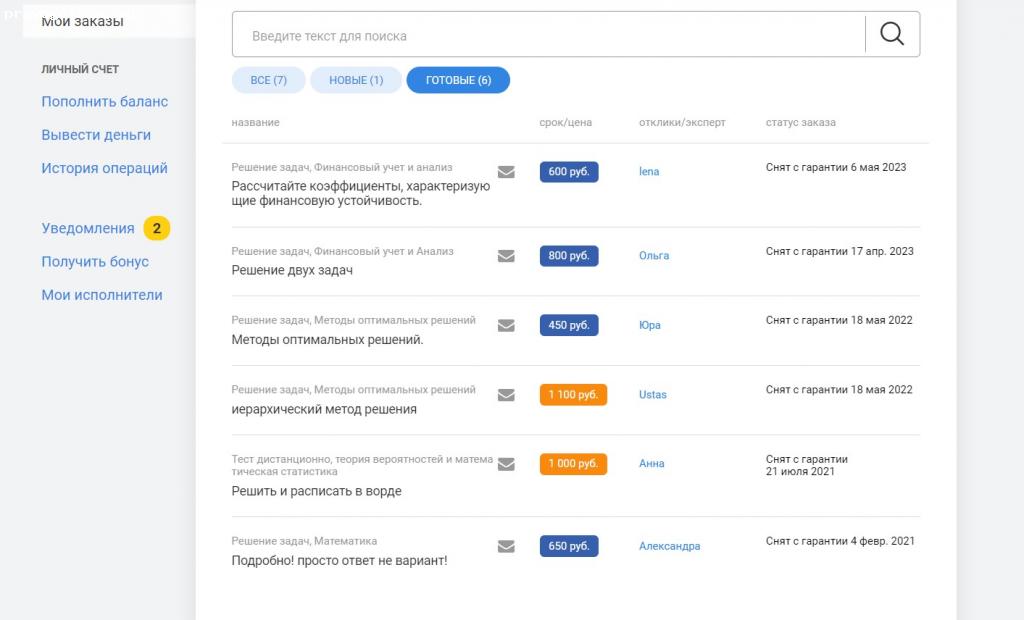Open envelope message for Ольга's order
This screenshot has height=620, width=1024.
click(x=506, y=256)
